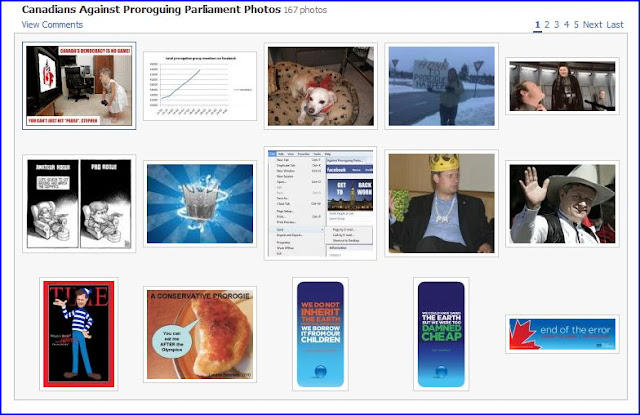Open the Amateur Rogue / Pro Rogue cartoon

pos(79,204)
